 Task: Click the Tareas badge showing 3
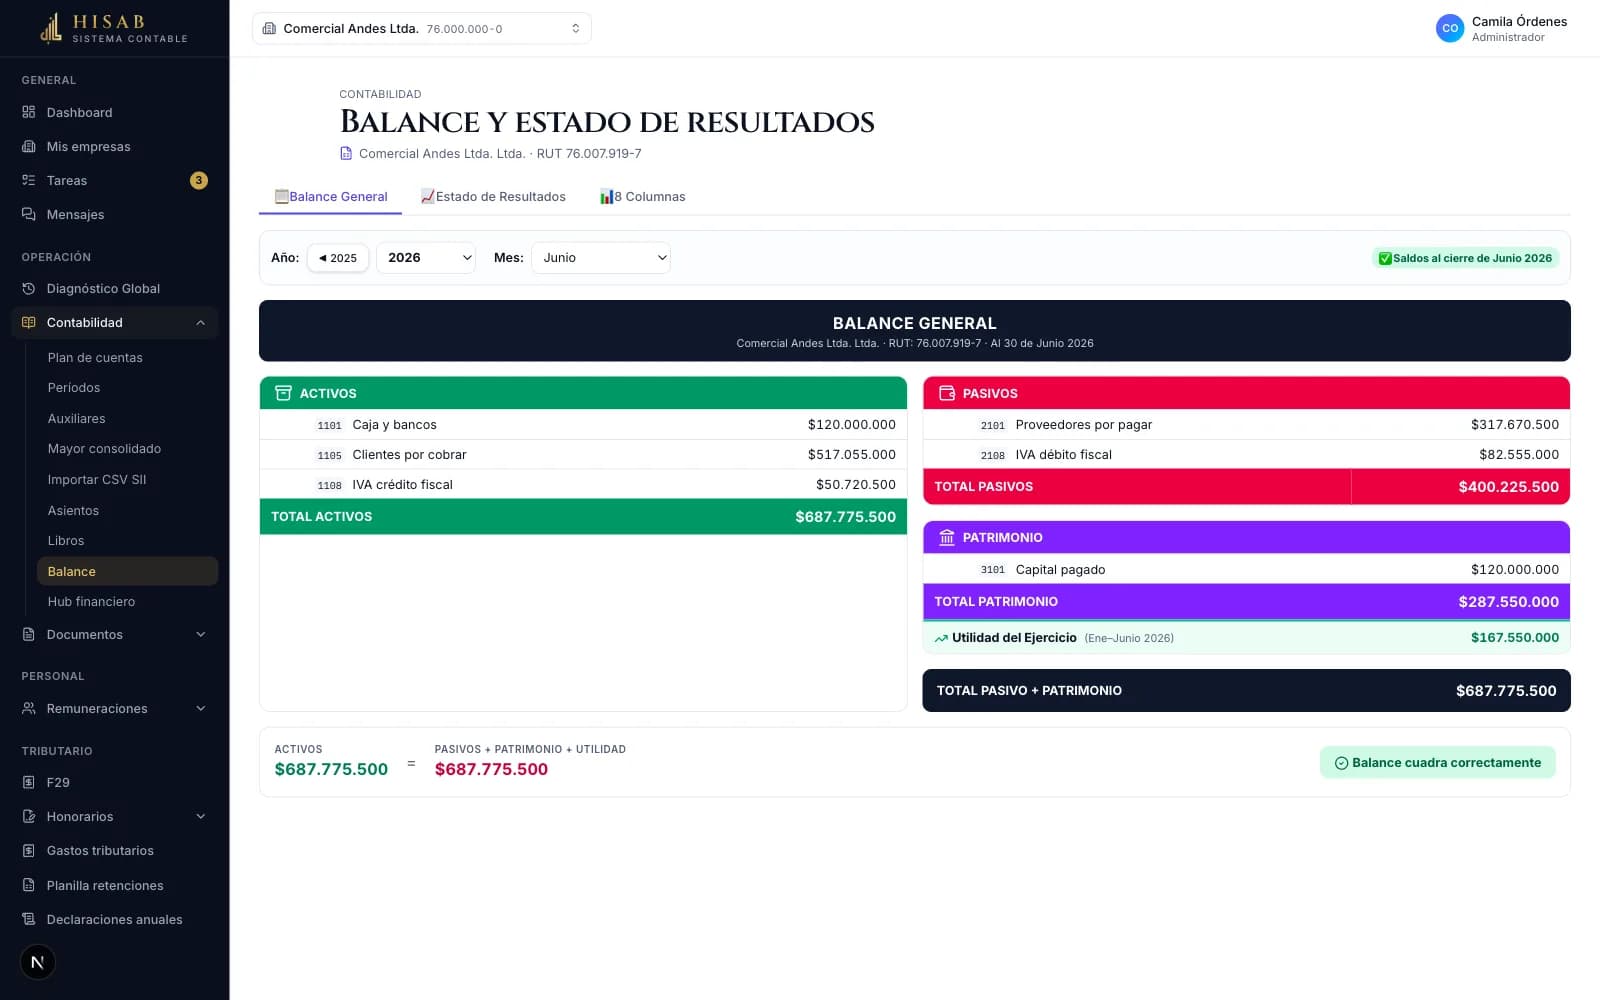pyautogui.click(x=199, y=180)
